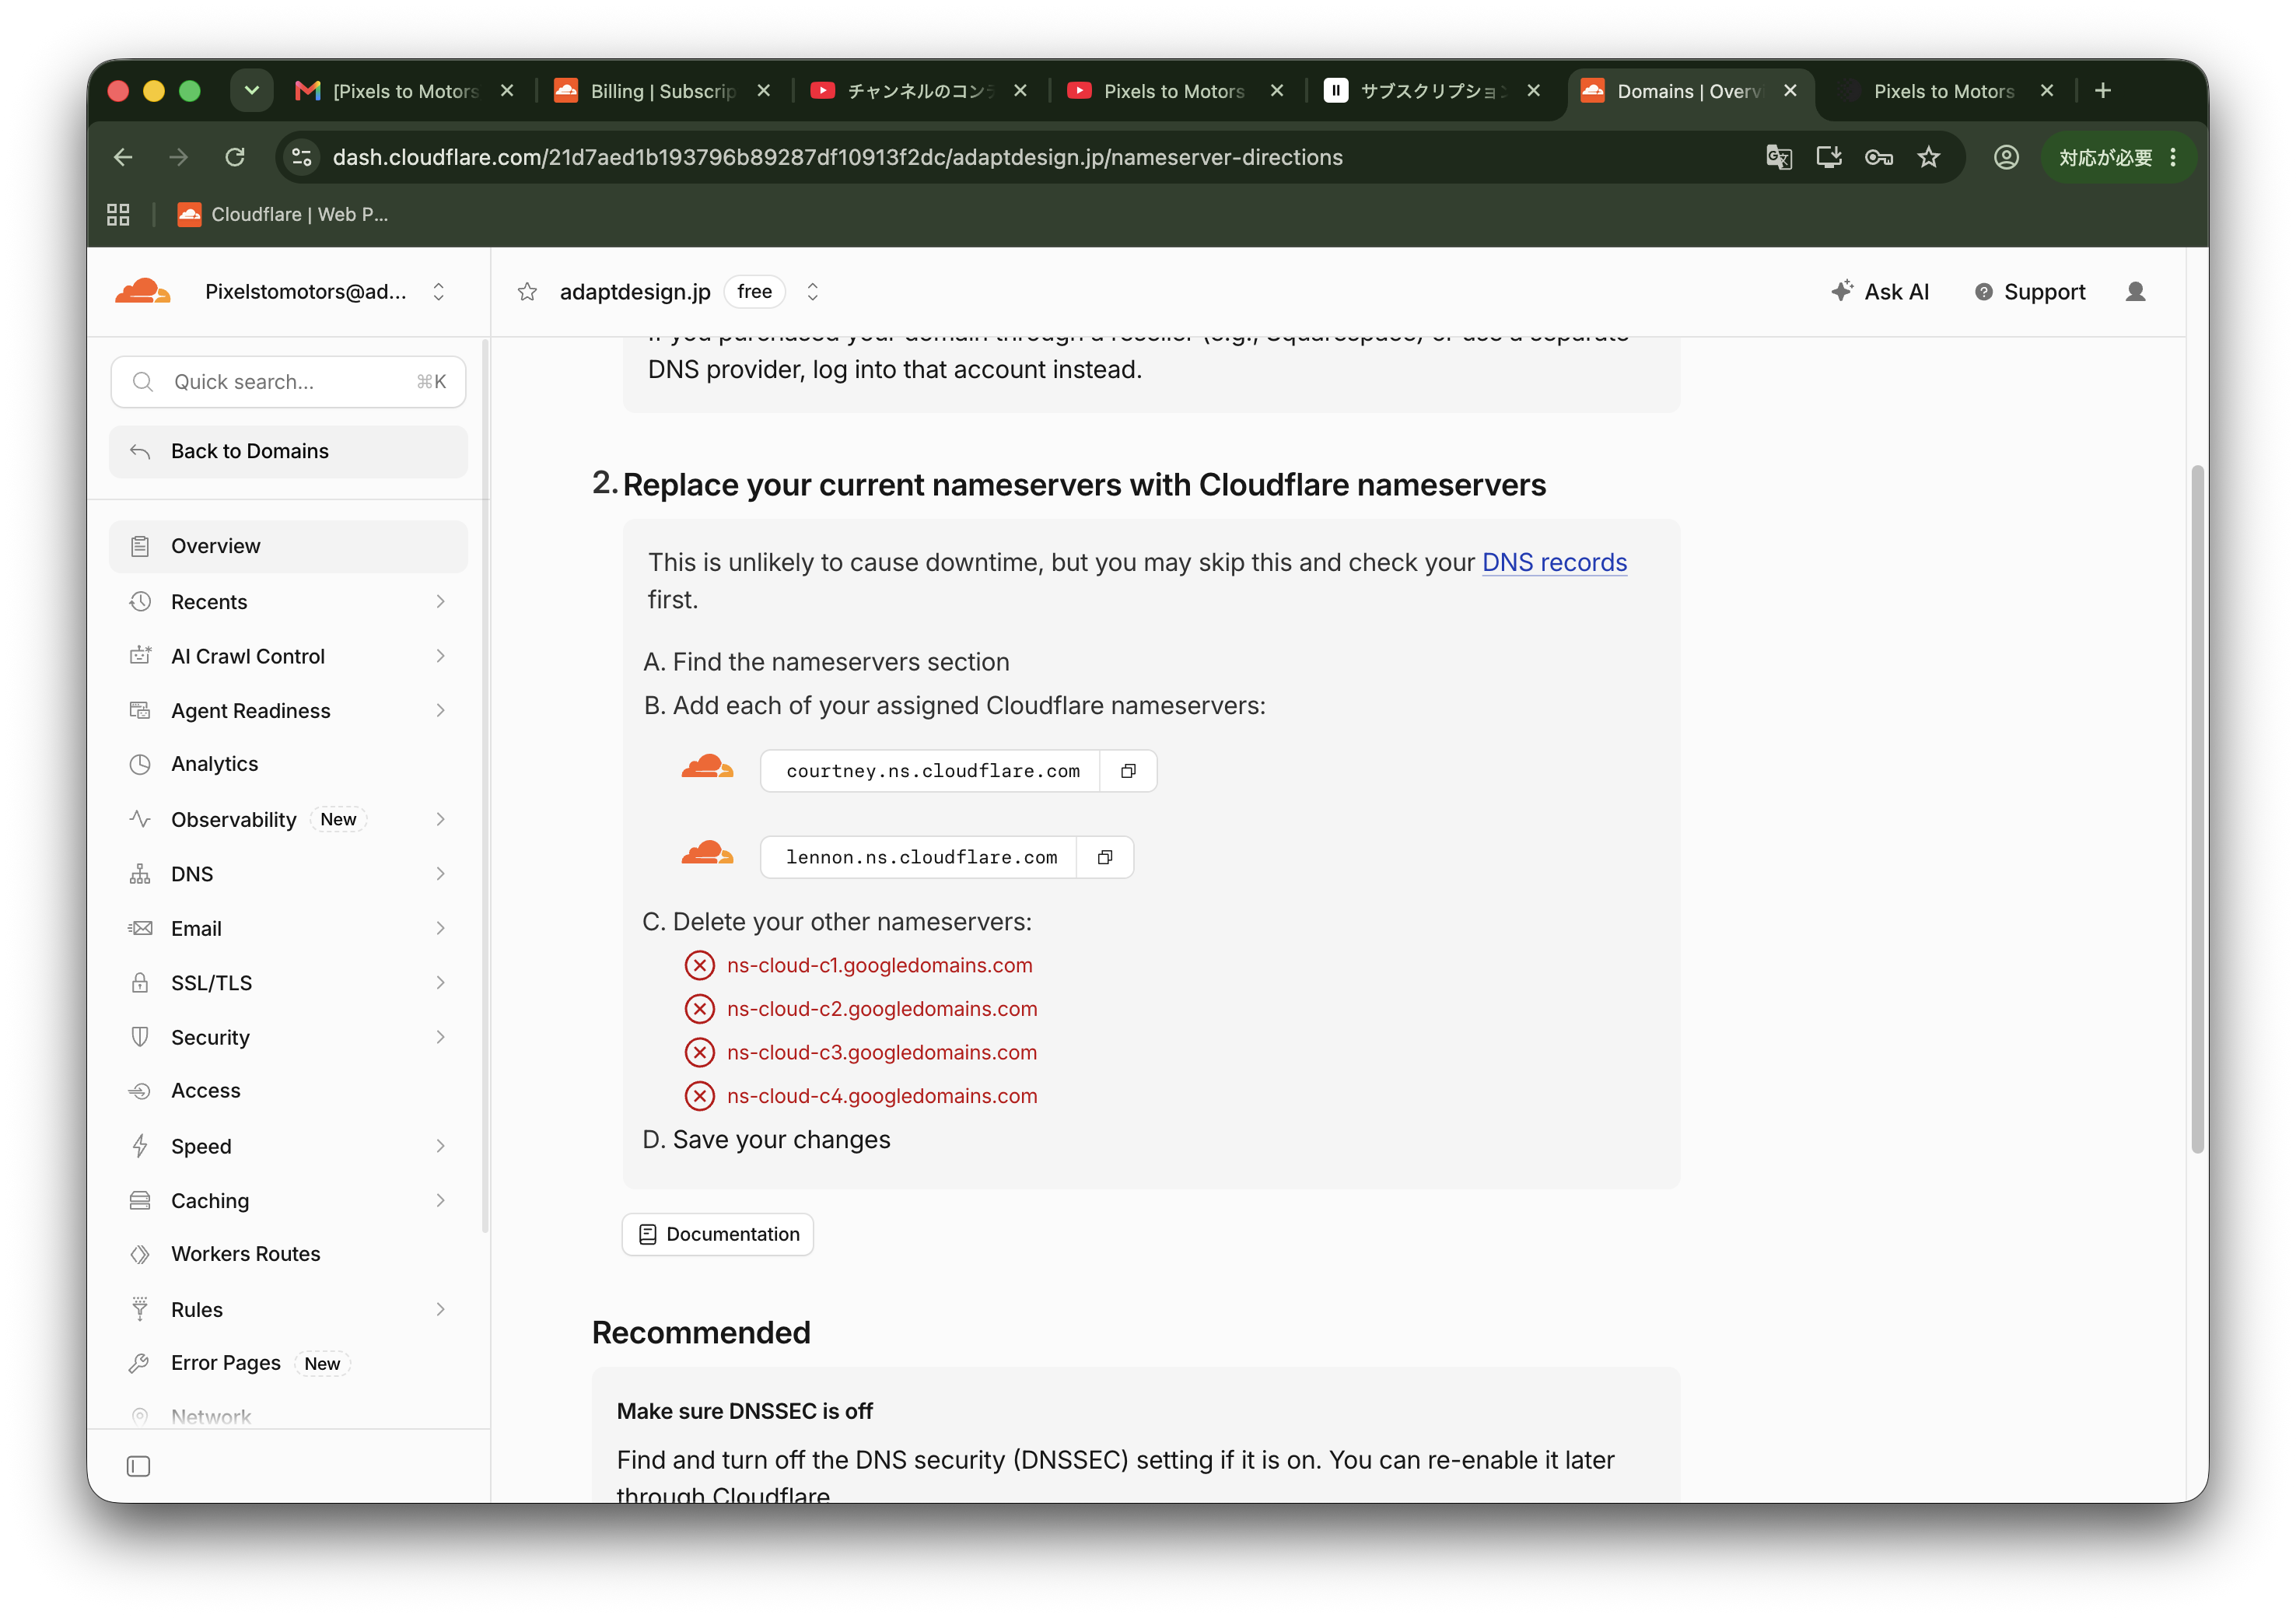Open saved passwords key icon
2296x1618 pixels.
point(1879,157)
